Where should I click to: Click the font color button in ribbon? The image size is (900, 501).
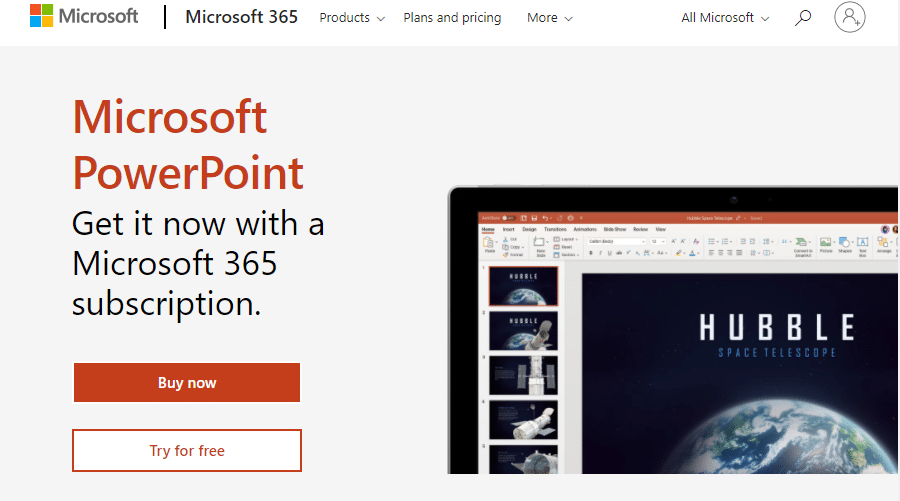point(693,253)
